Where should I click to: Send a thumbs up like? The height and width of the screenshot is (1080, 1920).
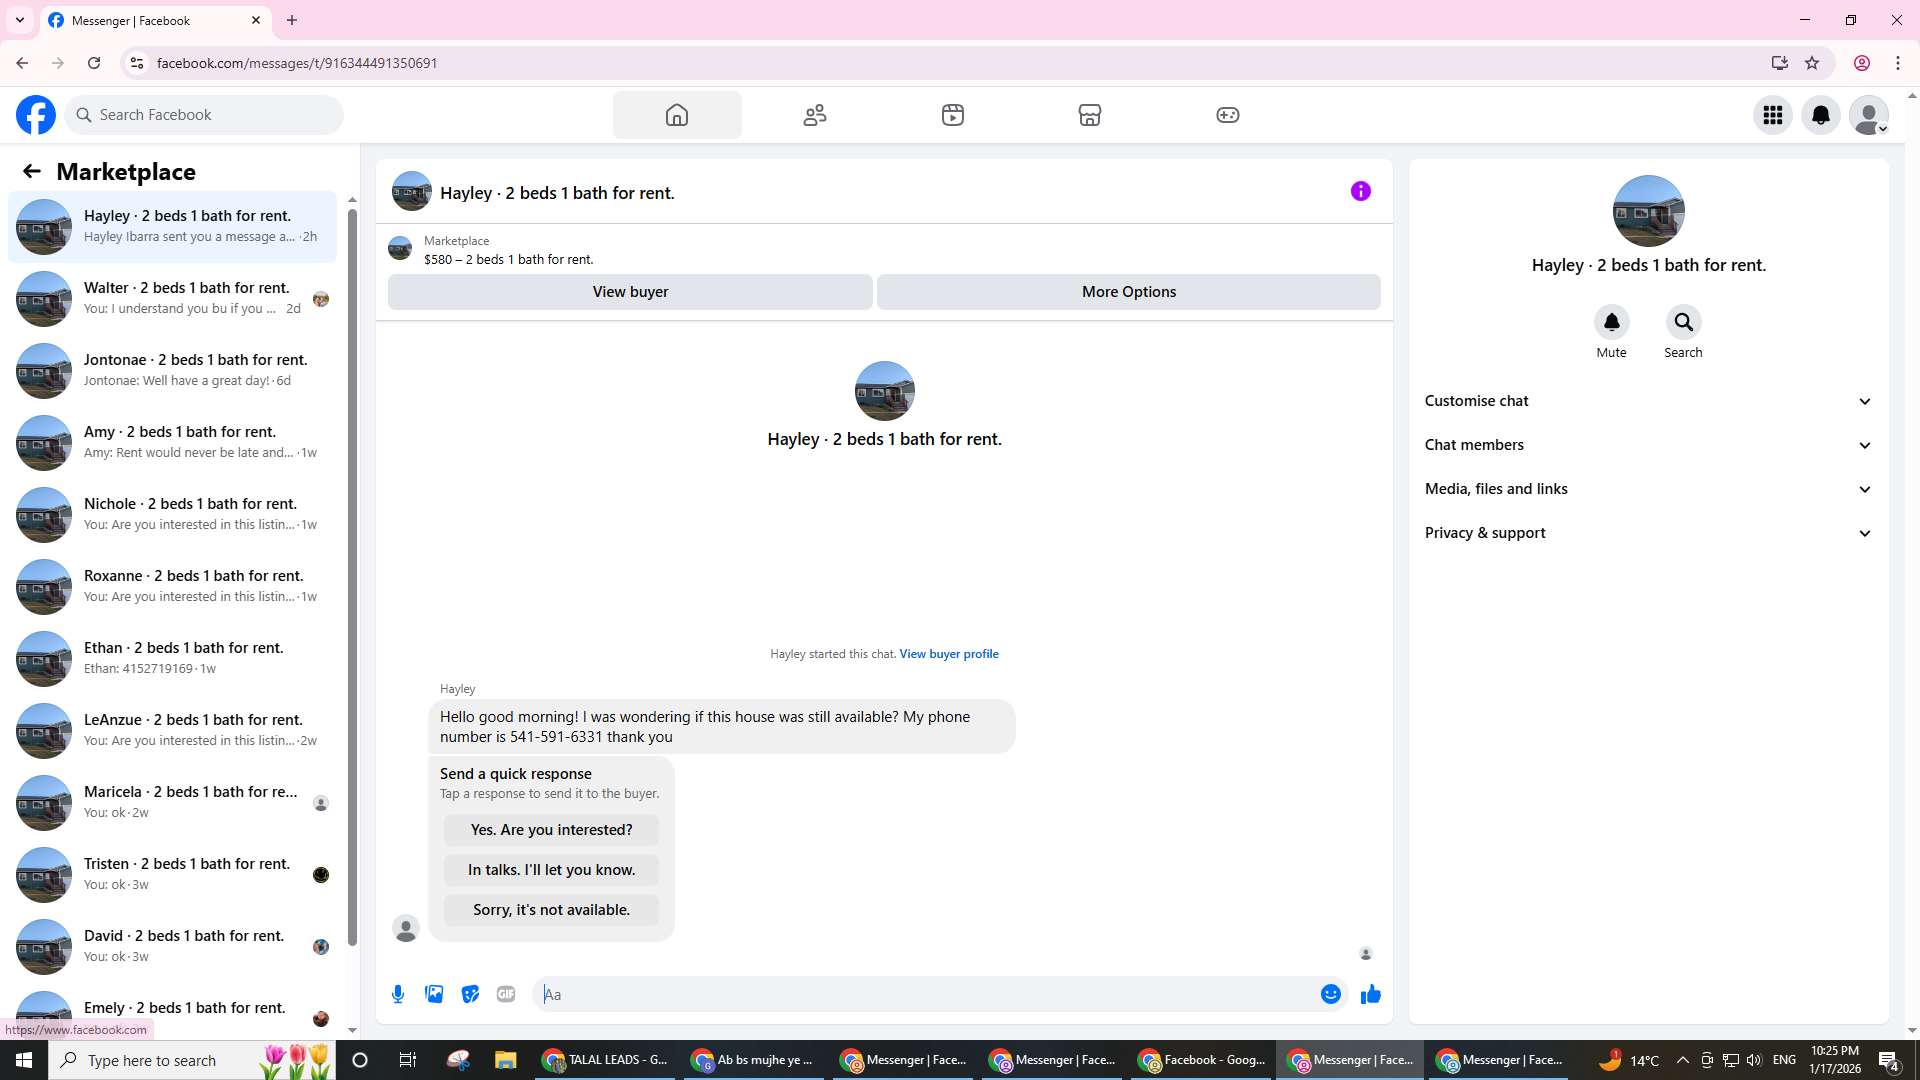[1370, 994]
